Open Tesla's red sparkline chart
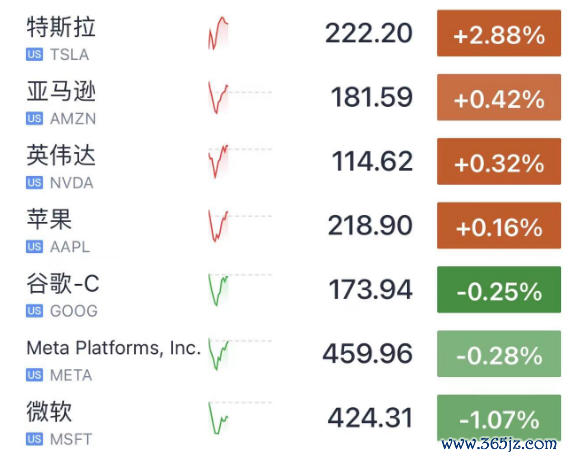 point(218,33)
